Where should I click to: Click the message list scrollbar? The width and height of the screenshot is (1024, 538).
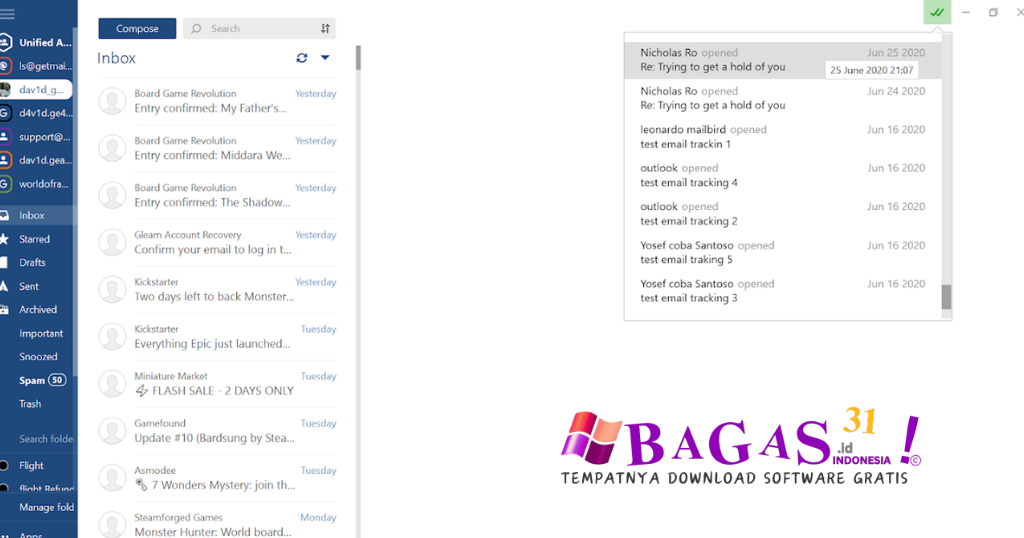point(358,57)
